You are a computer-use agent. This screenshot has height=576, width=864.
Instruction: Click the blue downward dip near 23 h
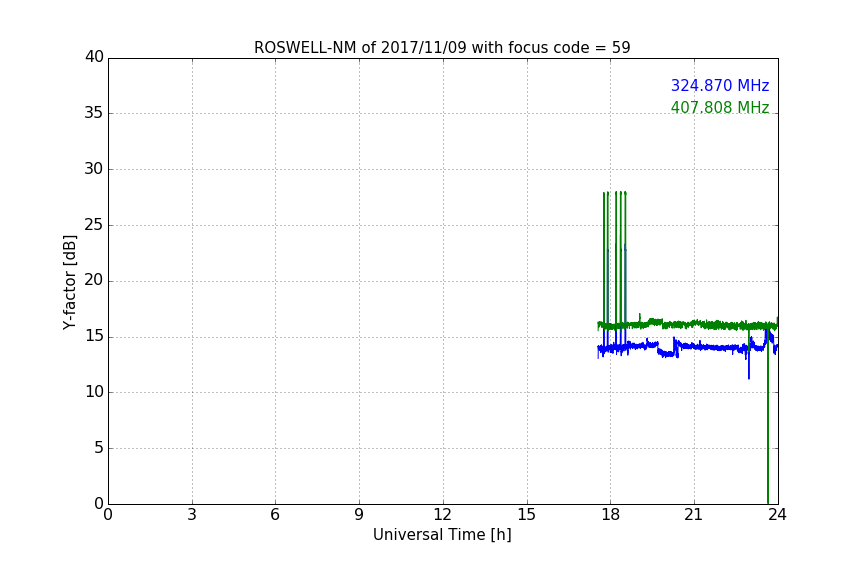pyautogui.click(x=748, y=364)
